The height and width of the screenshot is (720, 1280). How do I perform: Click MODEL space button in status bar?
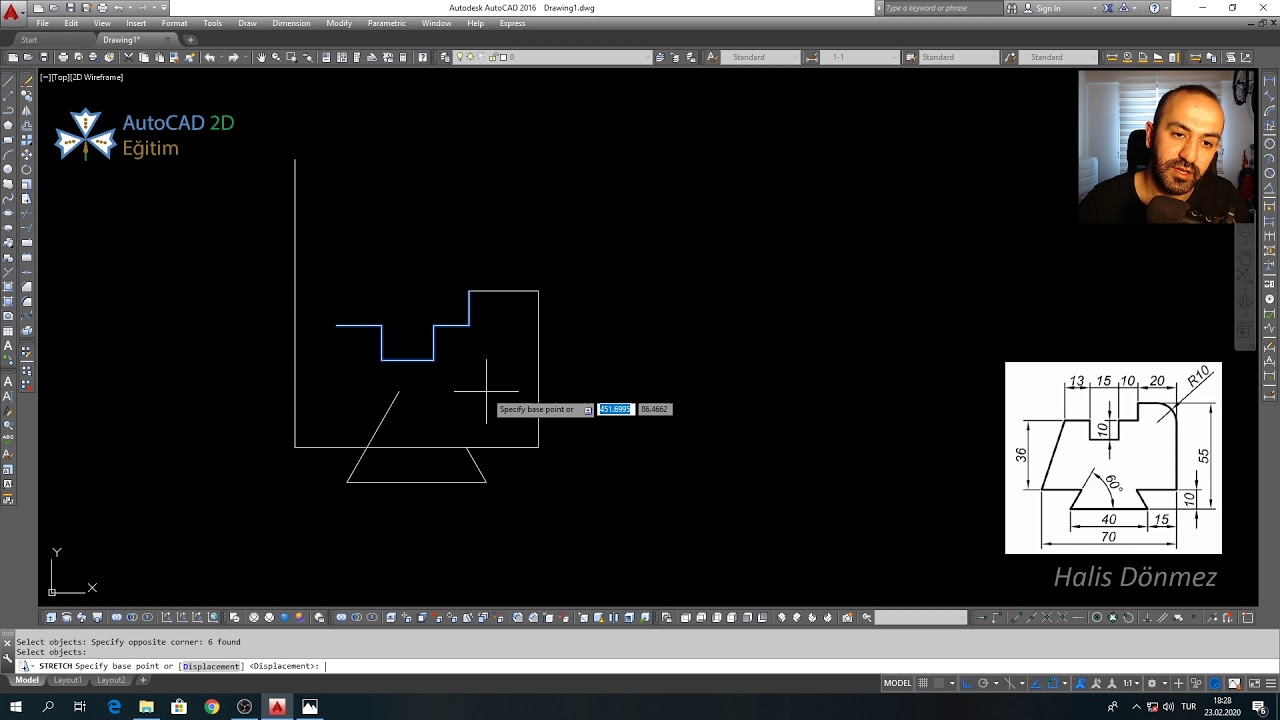(x=898, y=683)
